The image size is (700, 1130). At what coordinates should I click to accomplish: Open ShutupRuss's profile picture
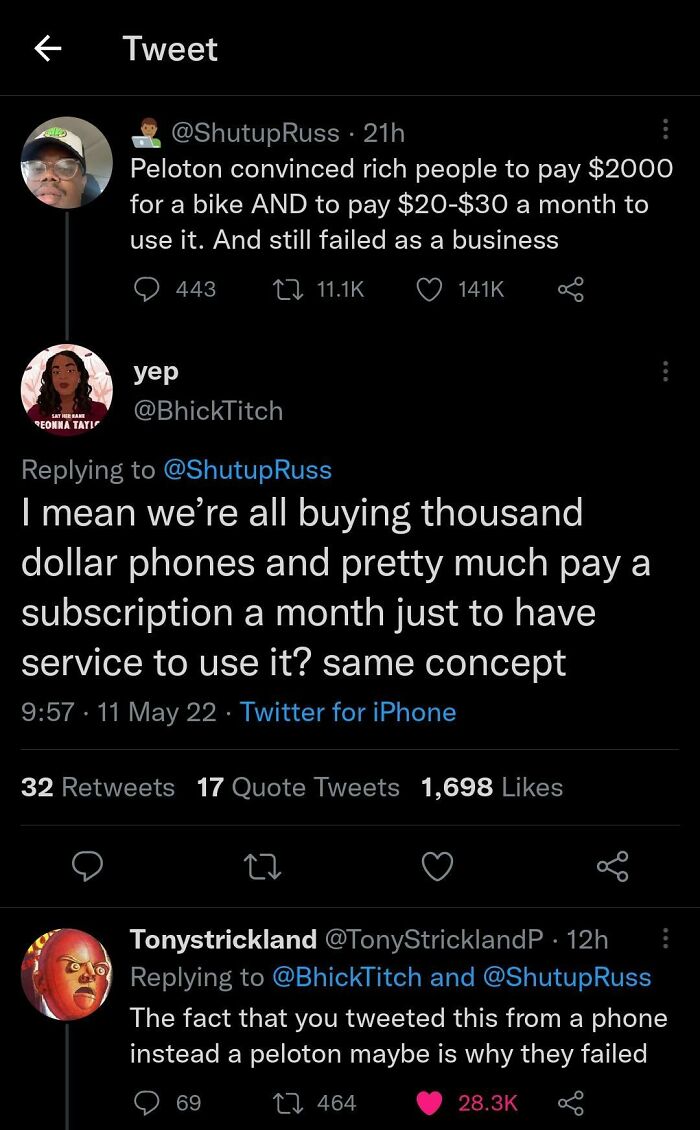(x=67, y=162)
